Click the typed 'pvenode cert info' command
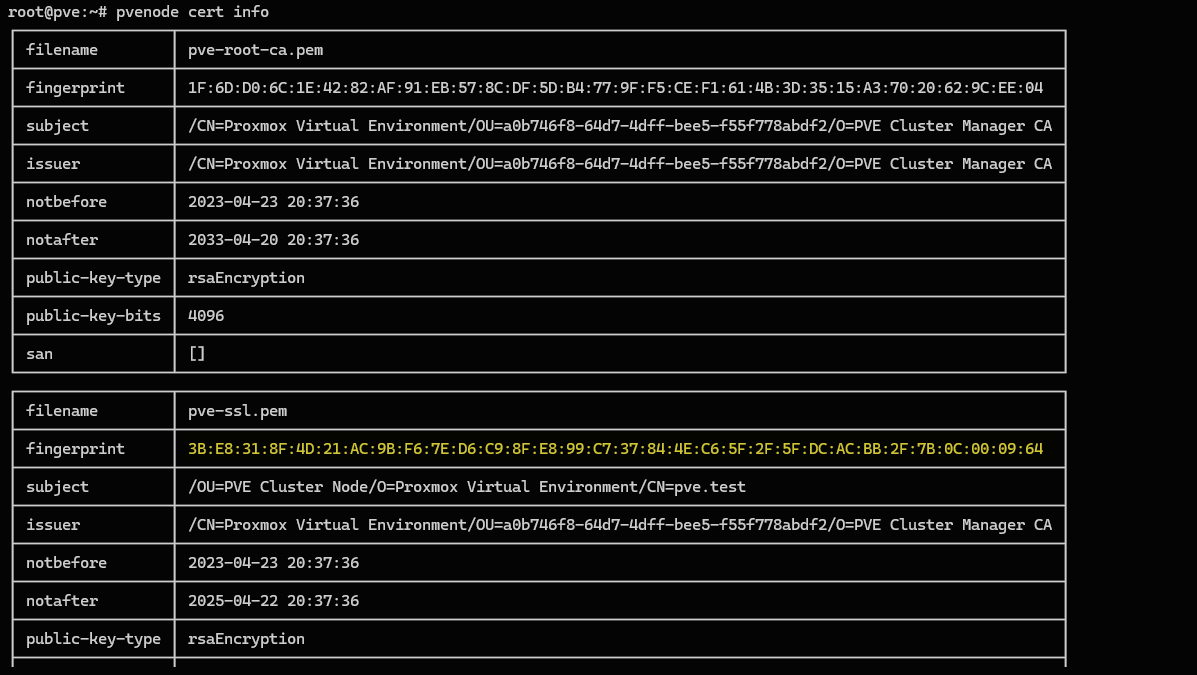This screenshot has height=675, width=1197. click(x=192, y=12)
